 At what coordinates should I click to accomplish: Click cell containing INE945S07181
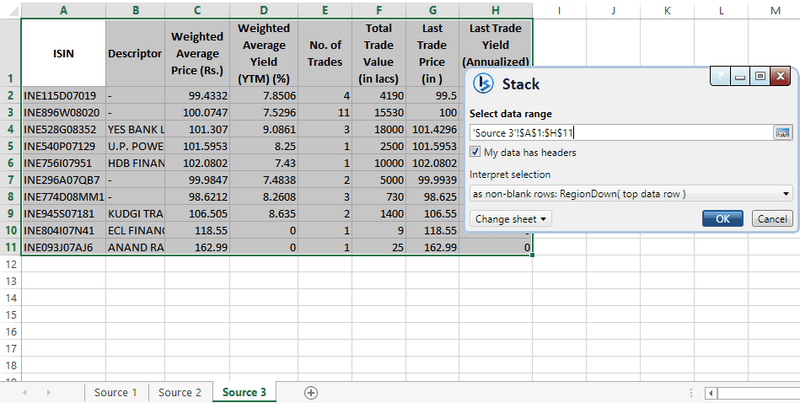[x=63, y=213]
